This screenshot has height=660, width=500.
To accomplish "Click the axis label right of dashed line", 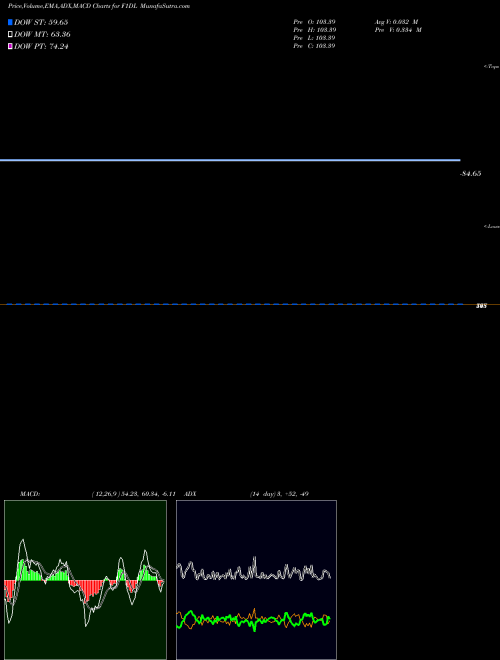I will (x=481, y=306).
